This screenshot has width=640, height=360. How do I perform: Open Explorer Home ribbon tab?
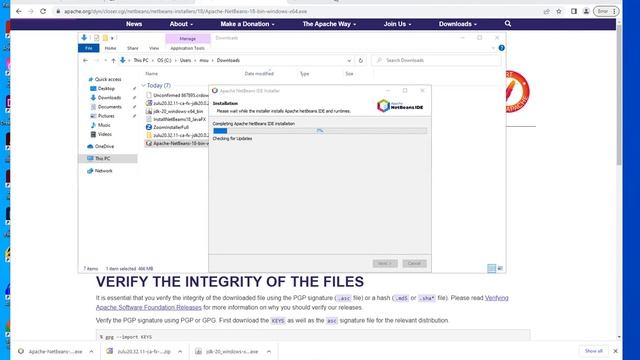pos(110,48)
